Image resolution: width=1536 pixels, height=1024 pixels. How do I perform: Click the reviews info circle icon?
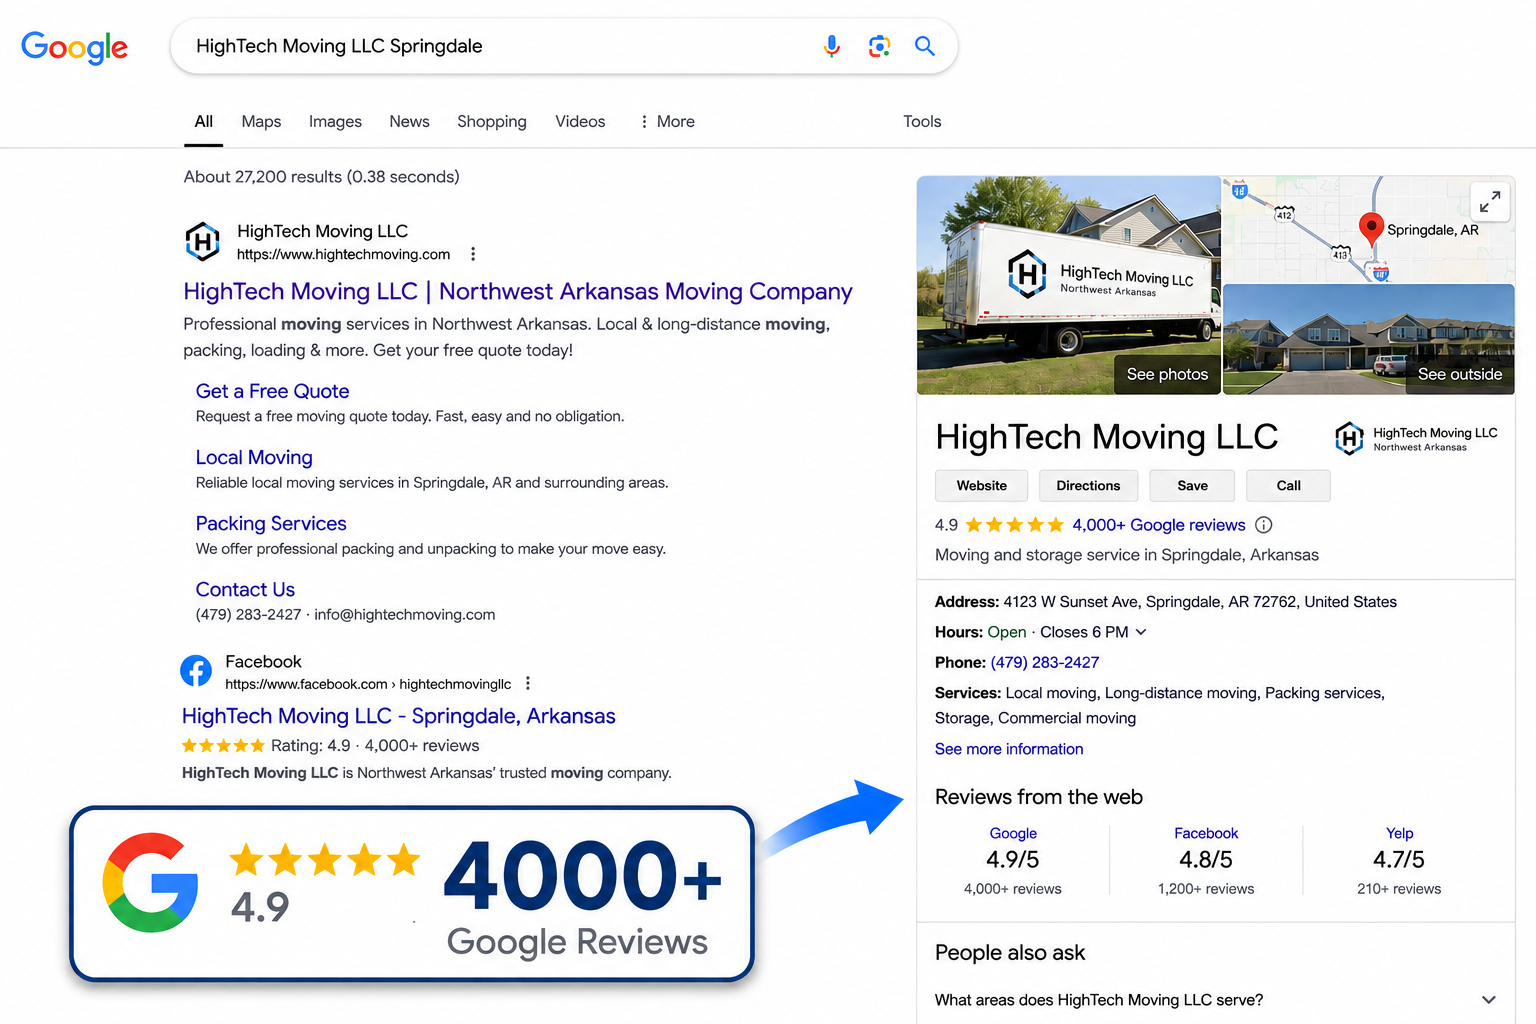click(x=1264, y=525)
